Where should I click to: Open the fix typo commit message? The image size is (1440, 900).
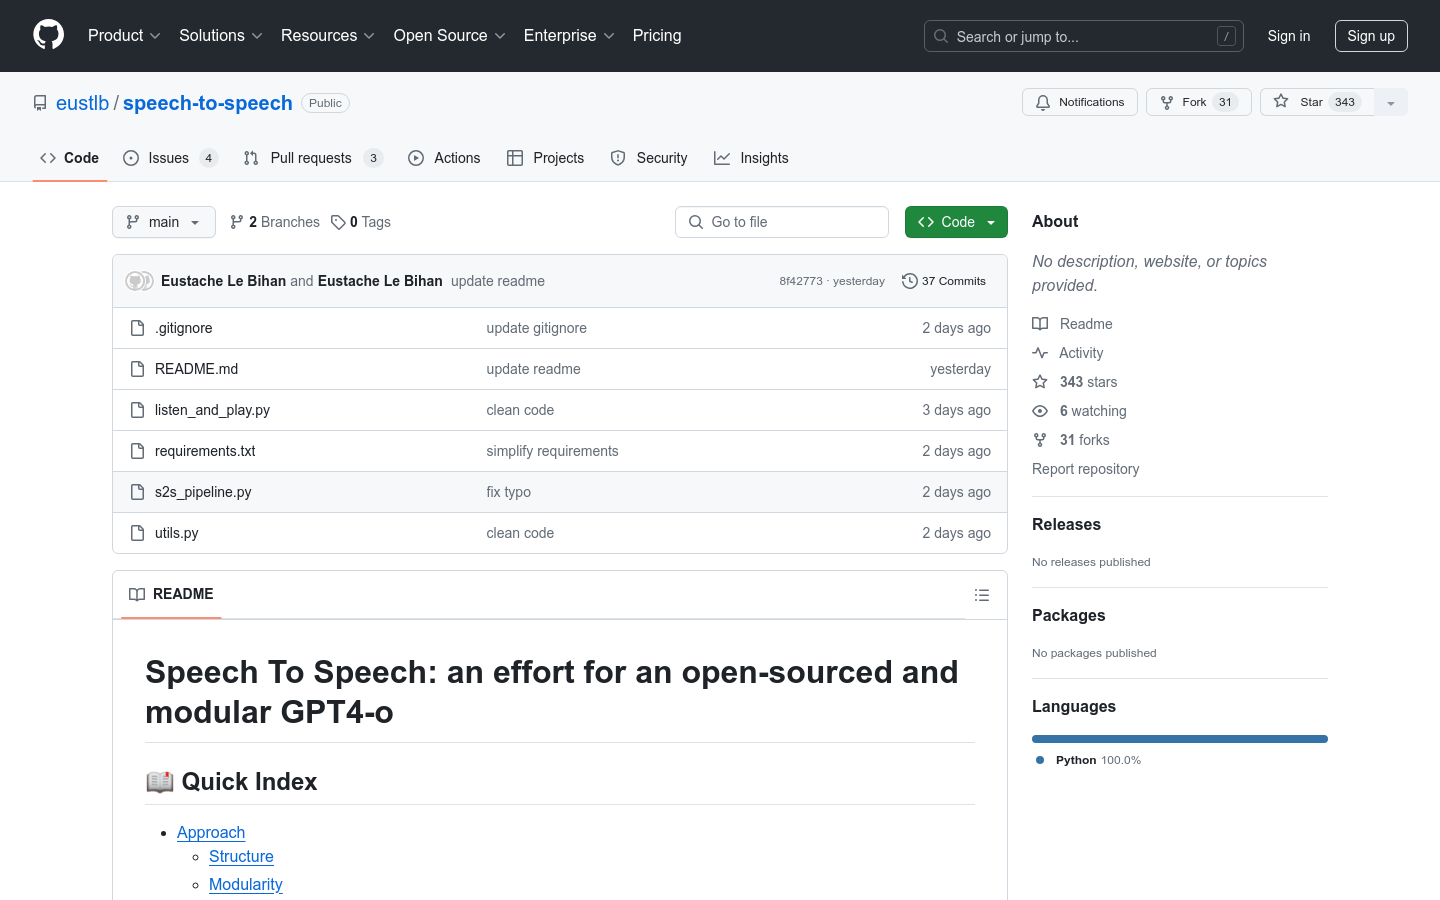[509, 492]
